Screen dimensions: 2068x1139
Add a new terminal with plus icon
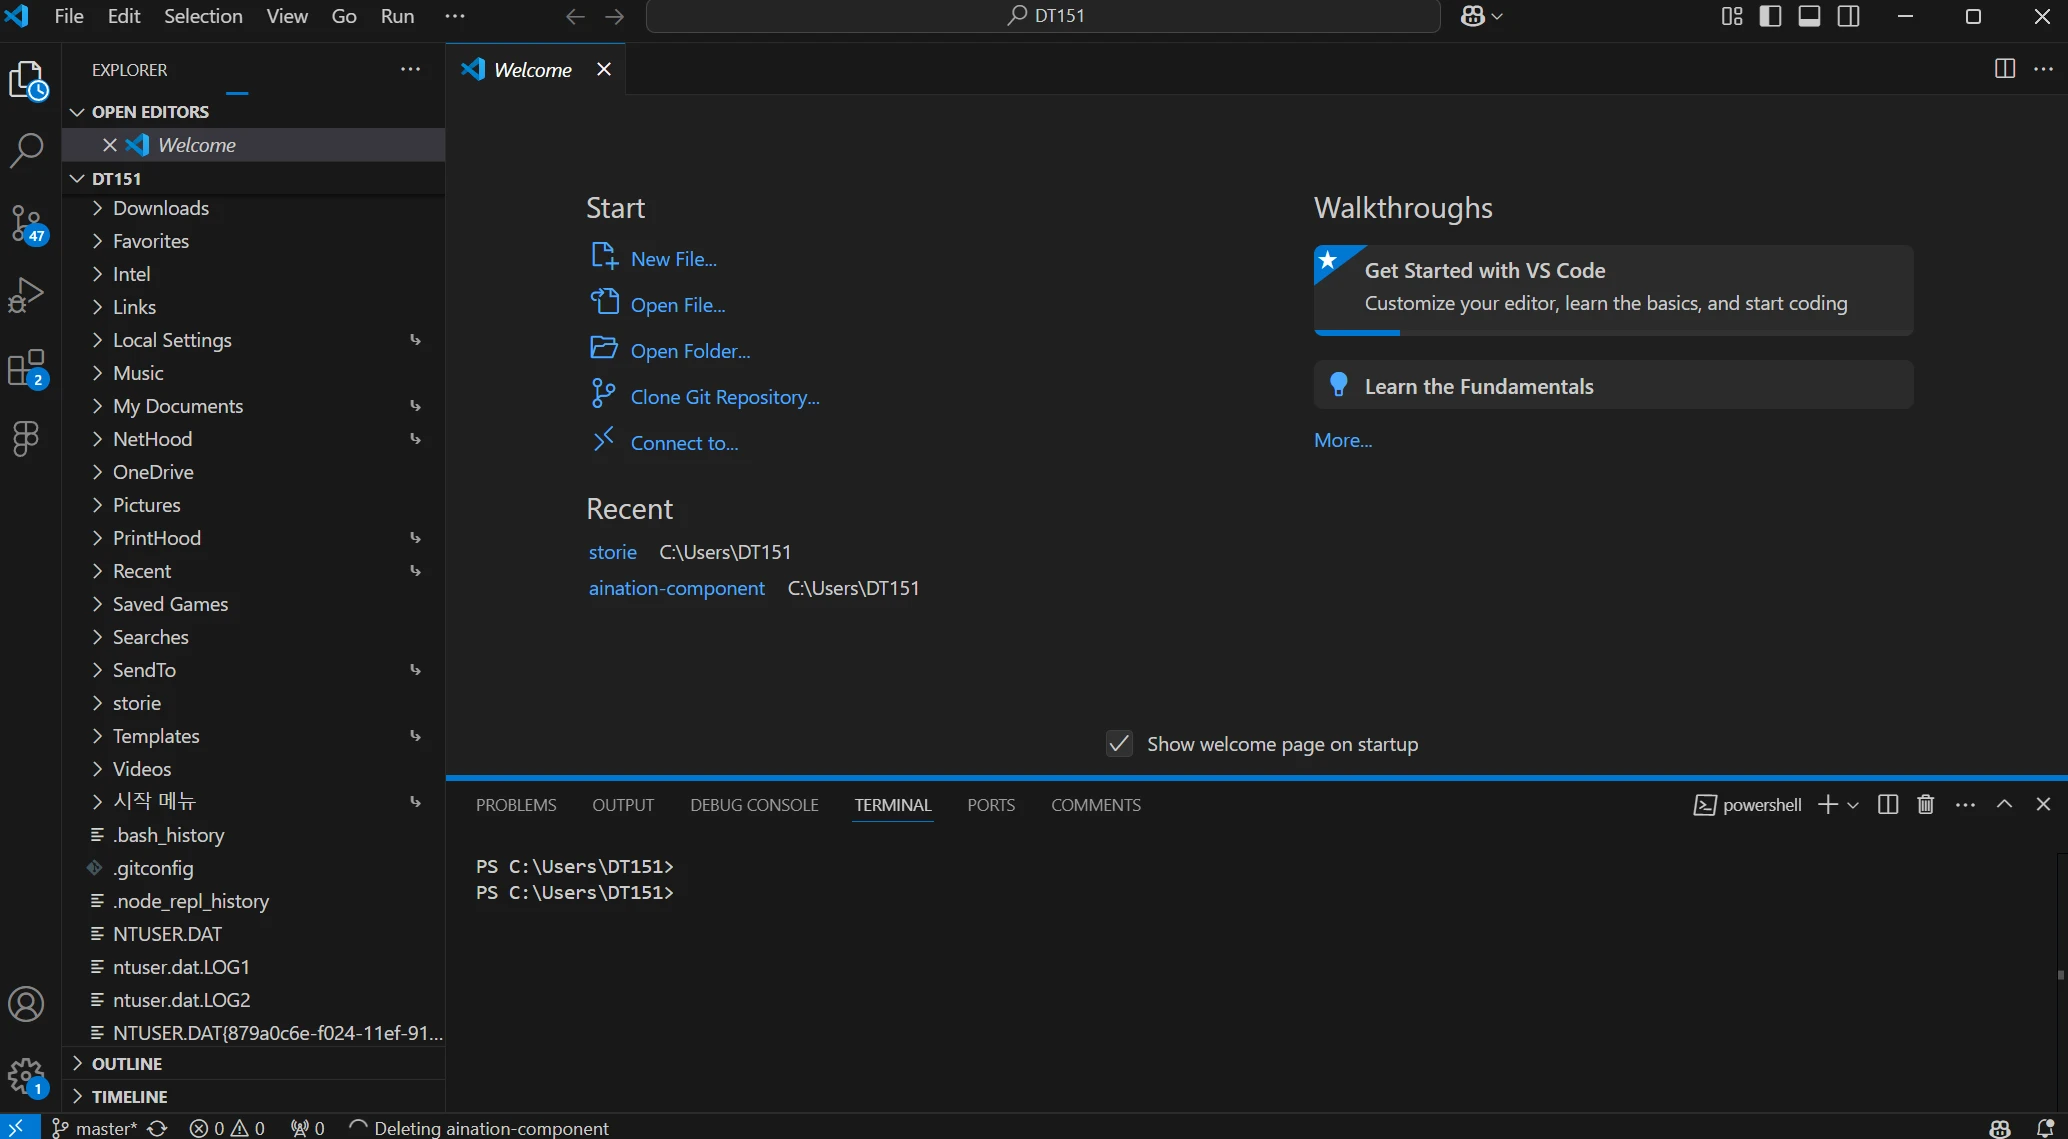tap(1827, 804)
